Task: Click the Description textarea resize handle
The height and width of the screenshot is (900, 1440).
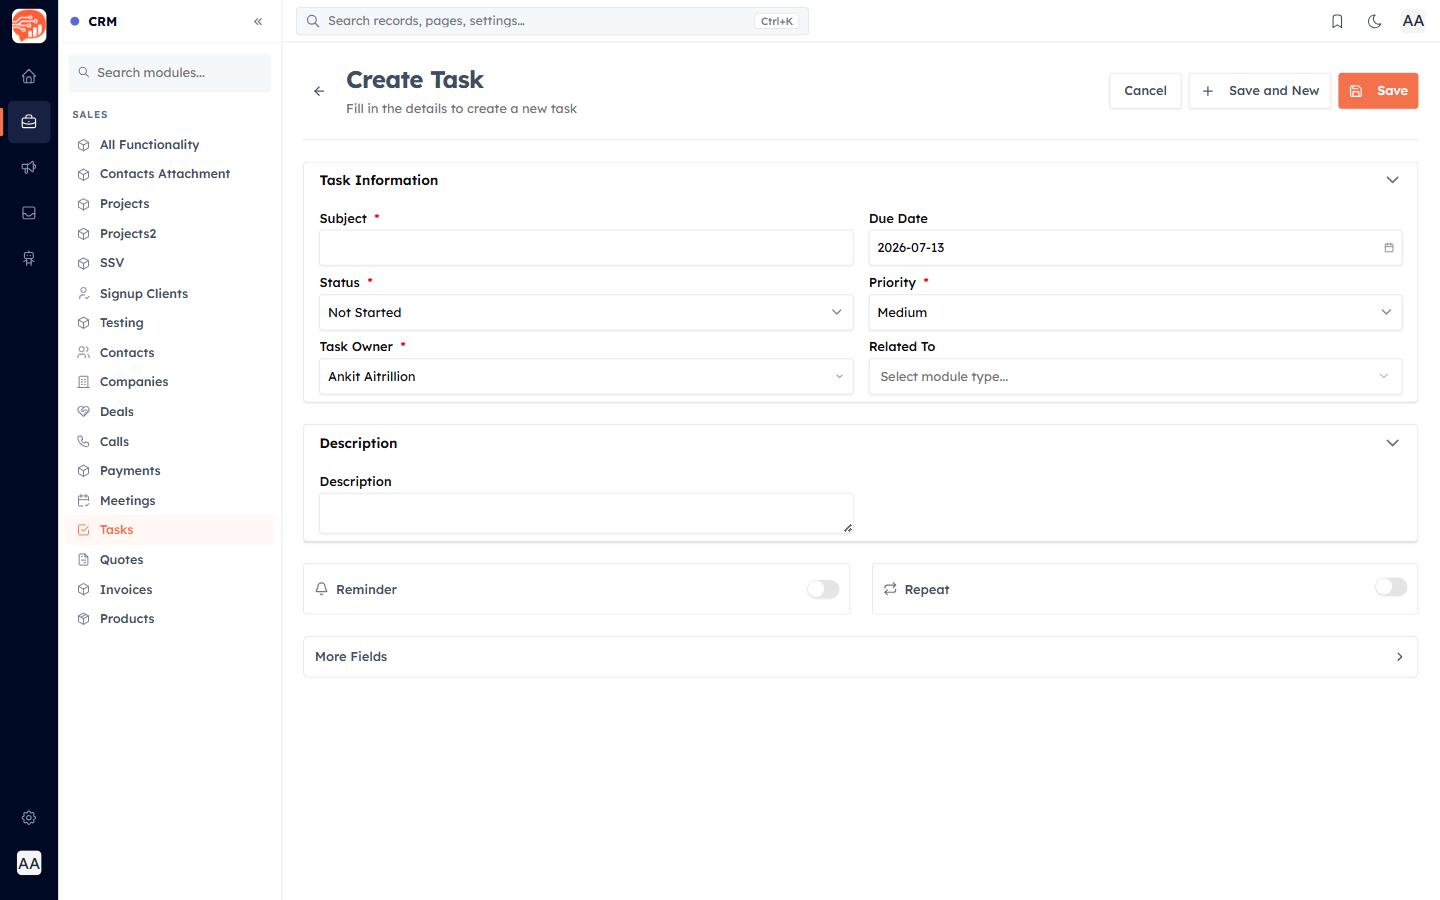Action: (x=848, y=528)
